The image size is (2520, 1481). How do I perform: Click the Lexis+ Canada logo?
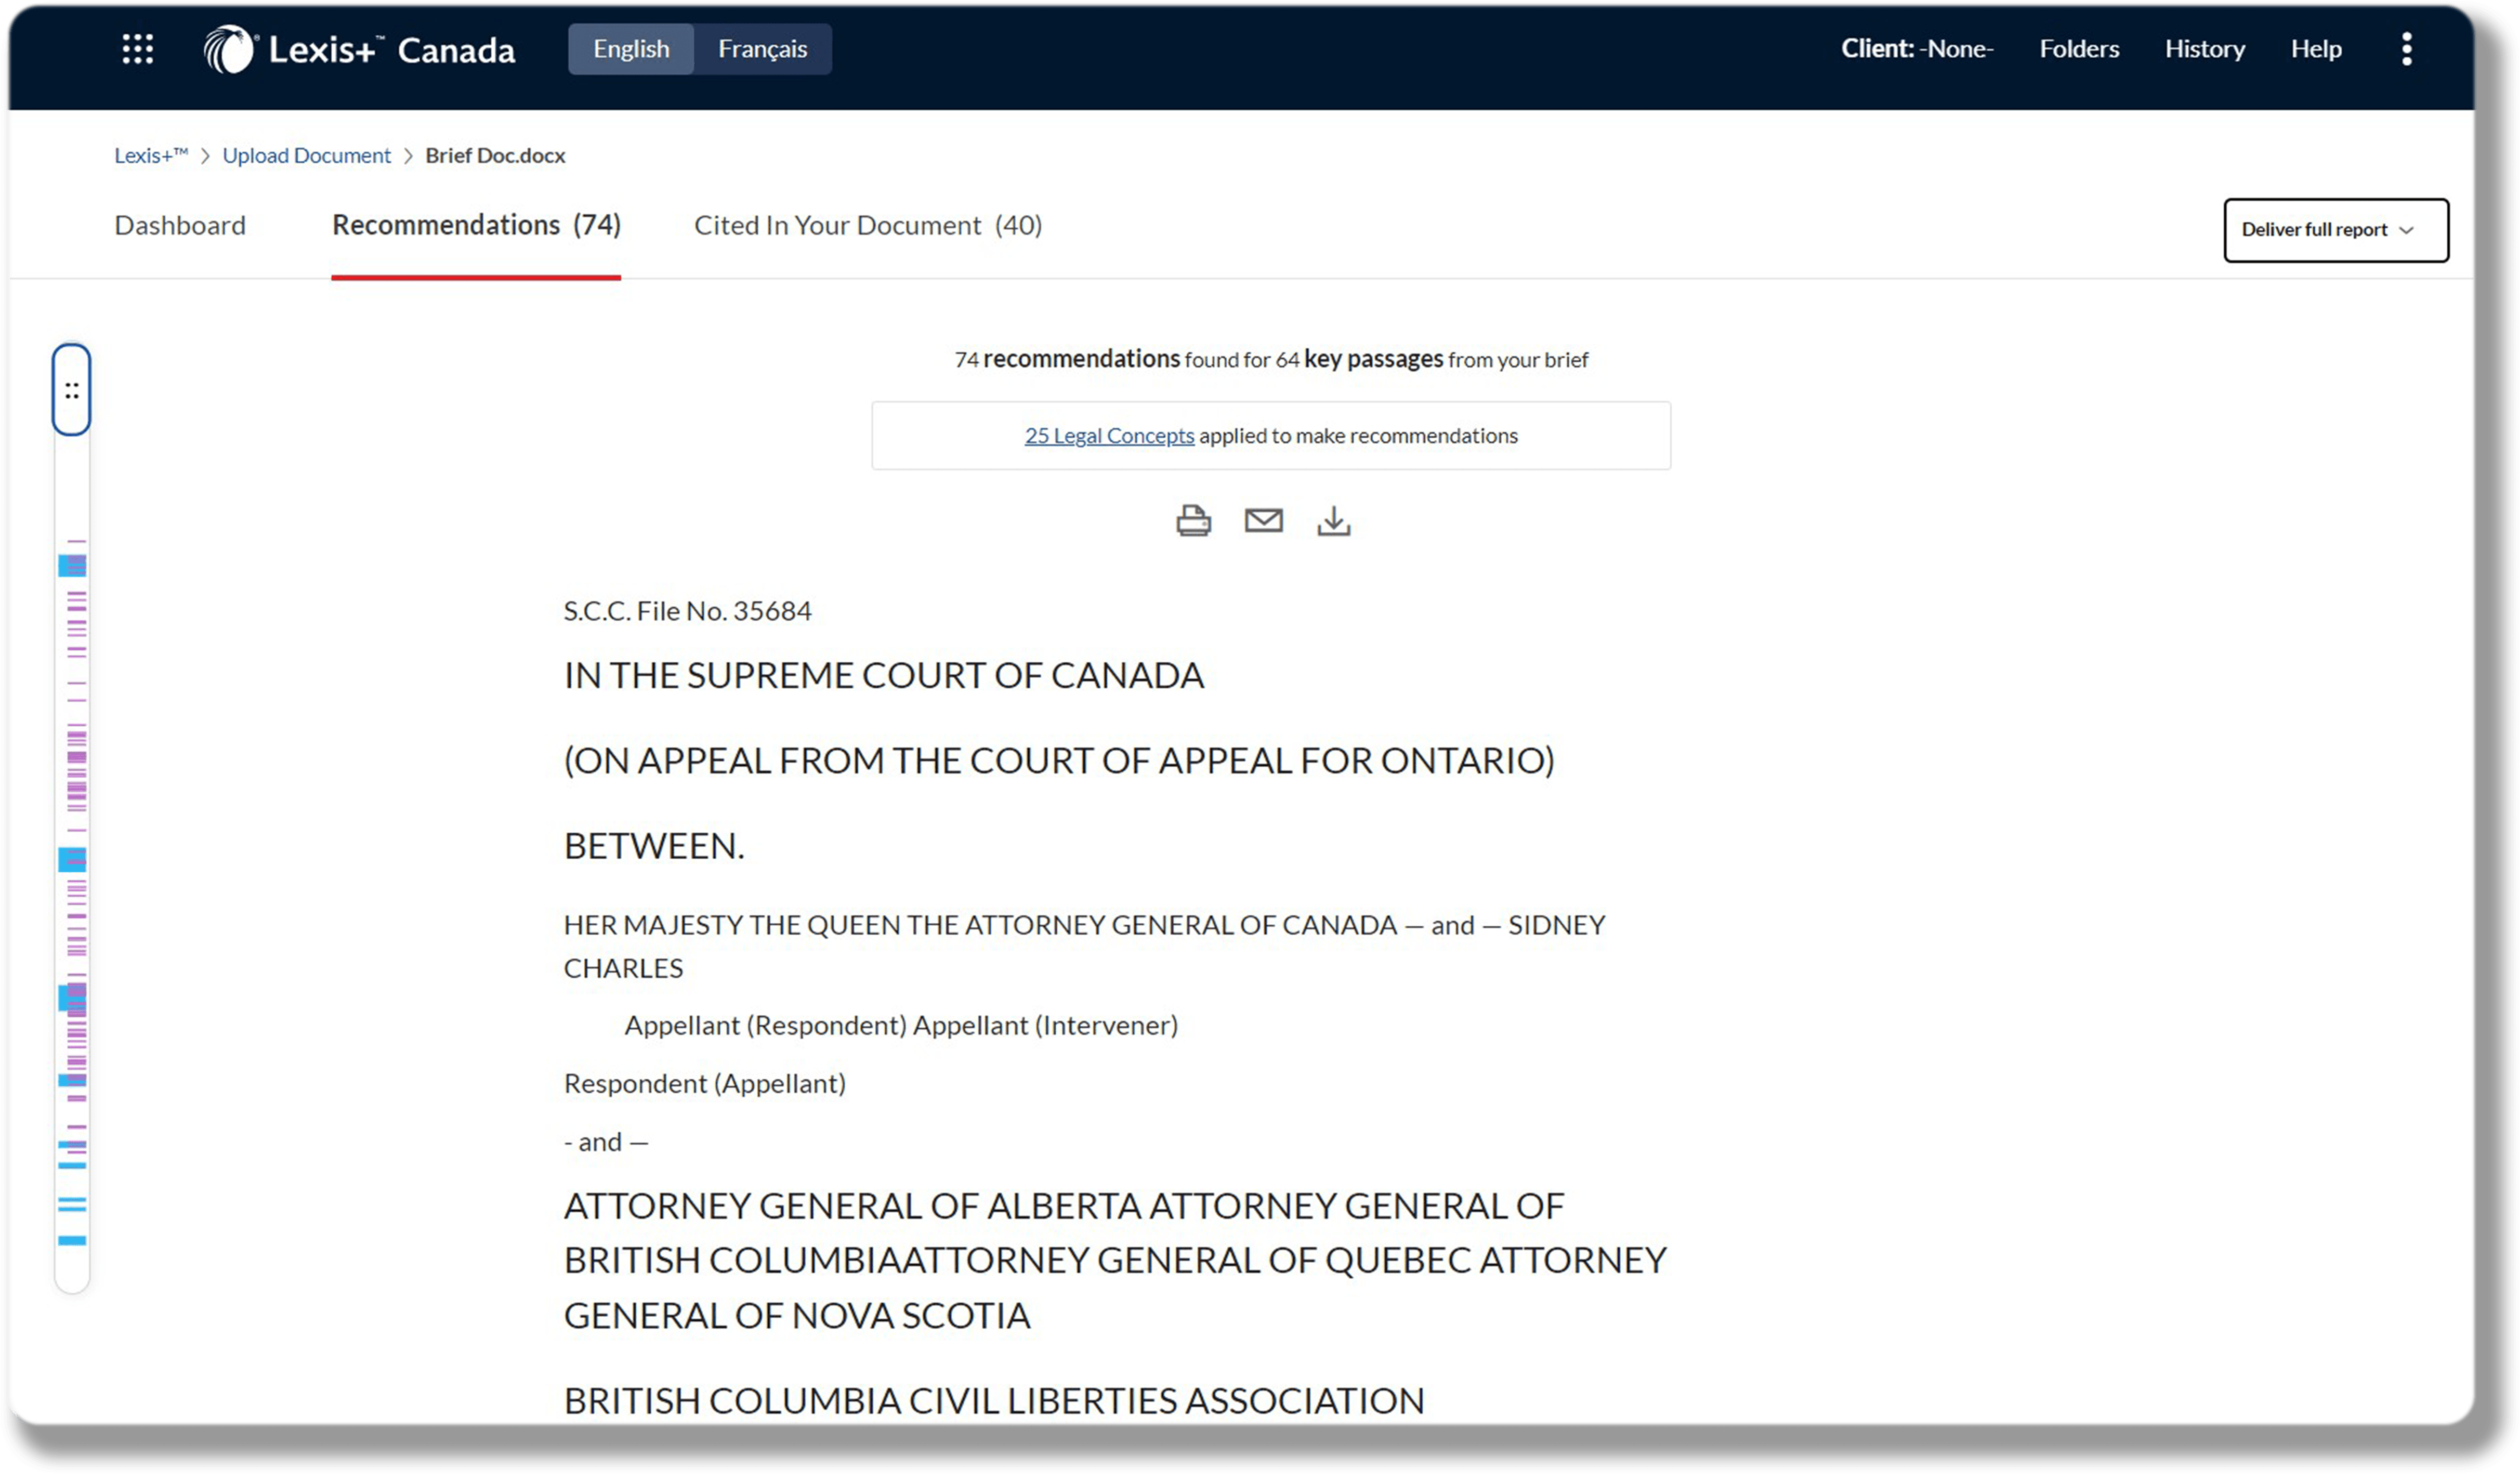point(358,48)
